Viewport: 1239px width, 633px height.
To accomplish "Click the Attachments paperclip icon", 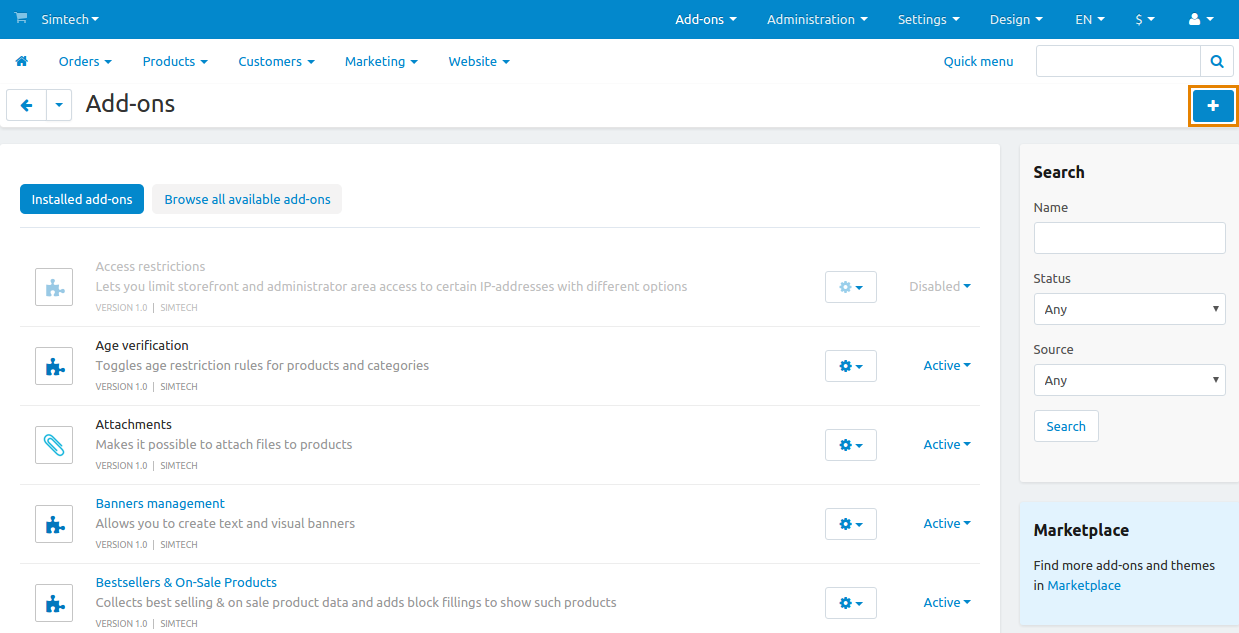I will (x=54, y=444).
